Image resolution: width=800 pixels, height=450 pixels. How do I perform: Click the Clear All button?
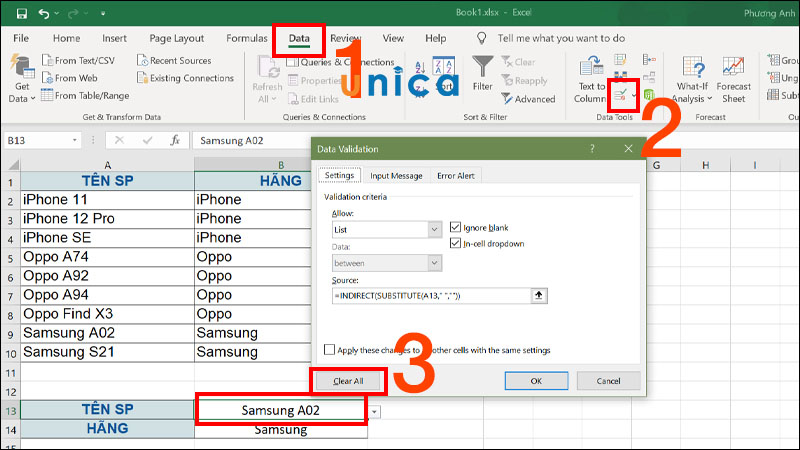pyautogui.click(x=348, y=381)
